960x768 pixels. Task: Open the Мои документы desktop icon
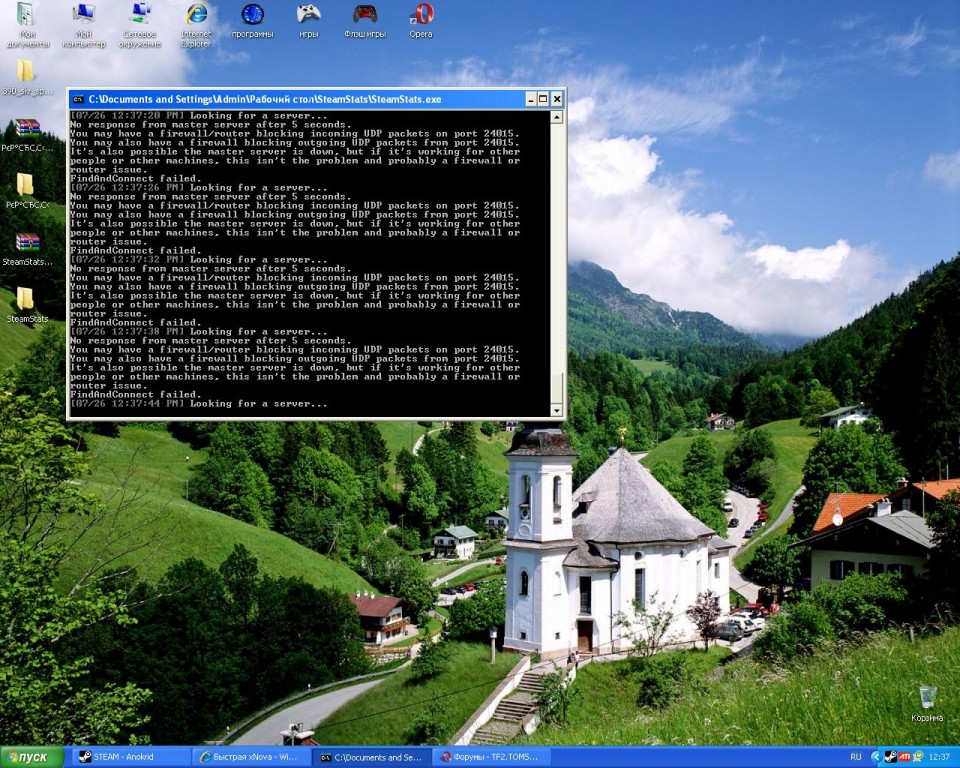coord(25,15)
